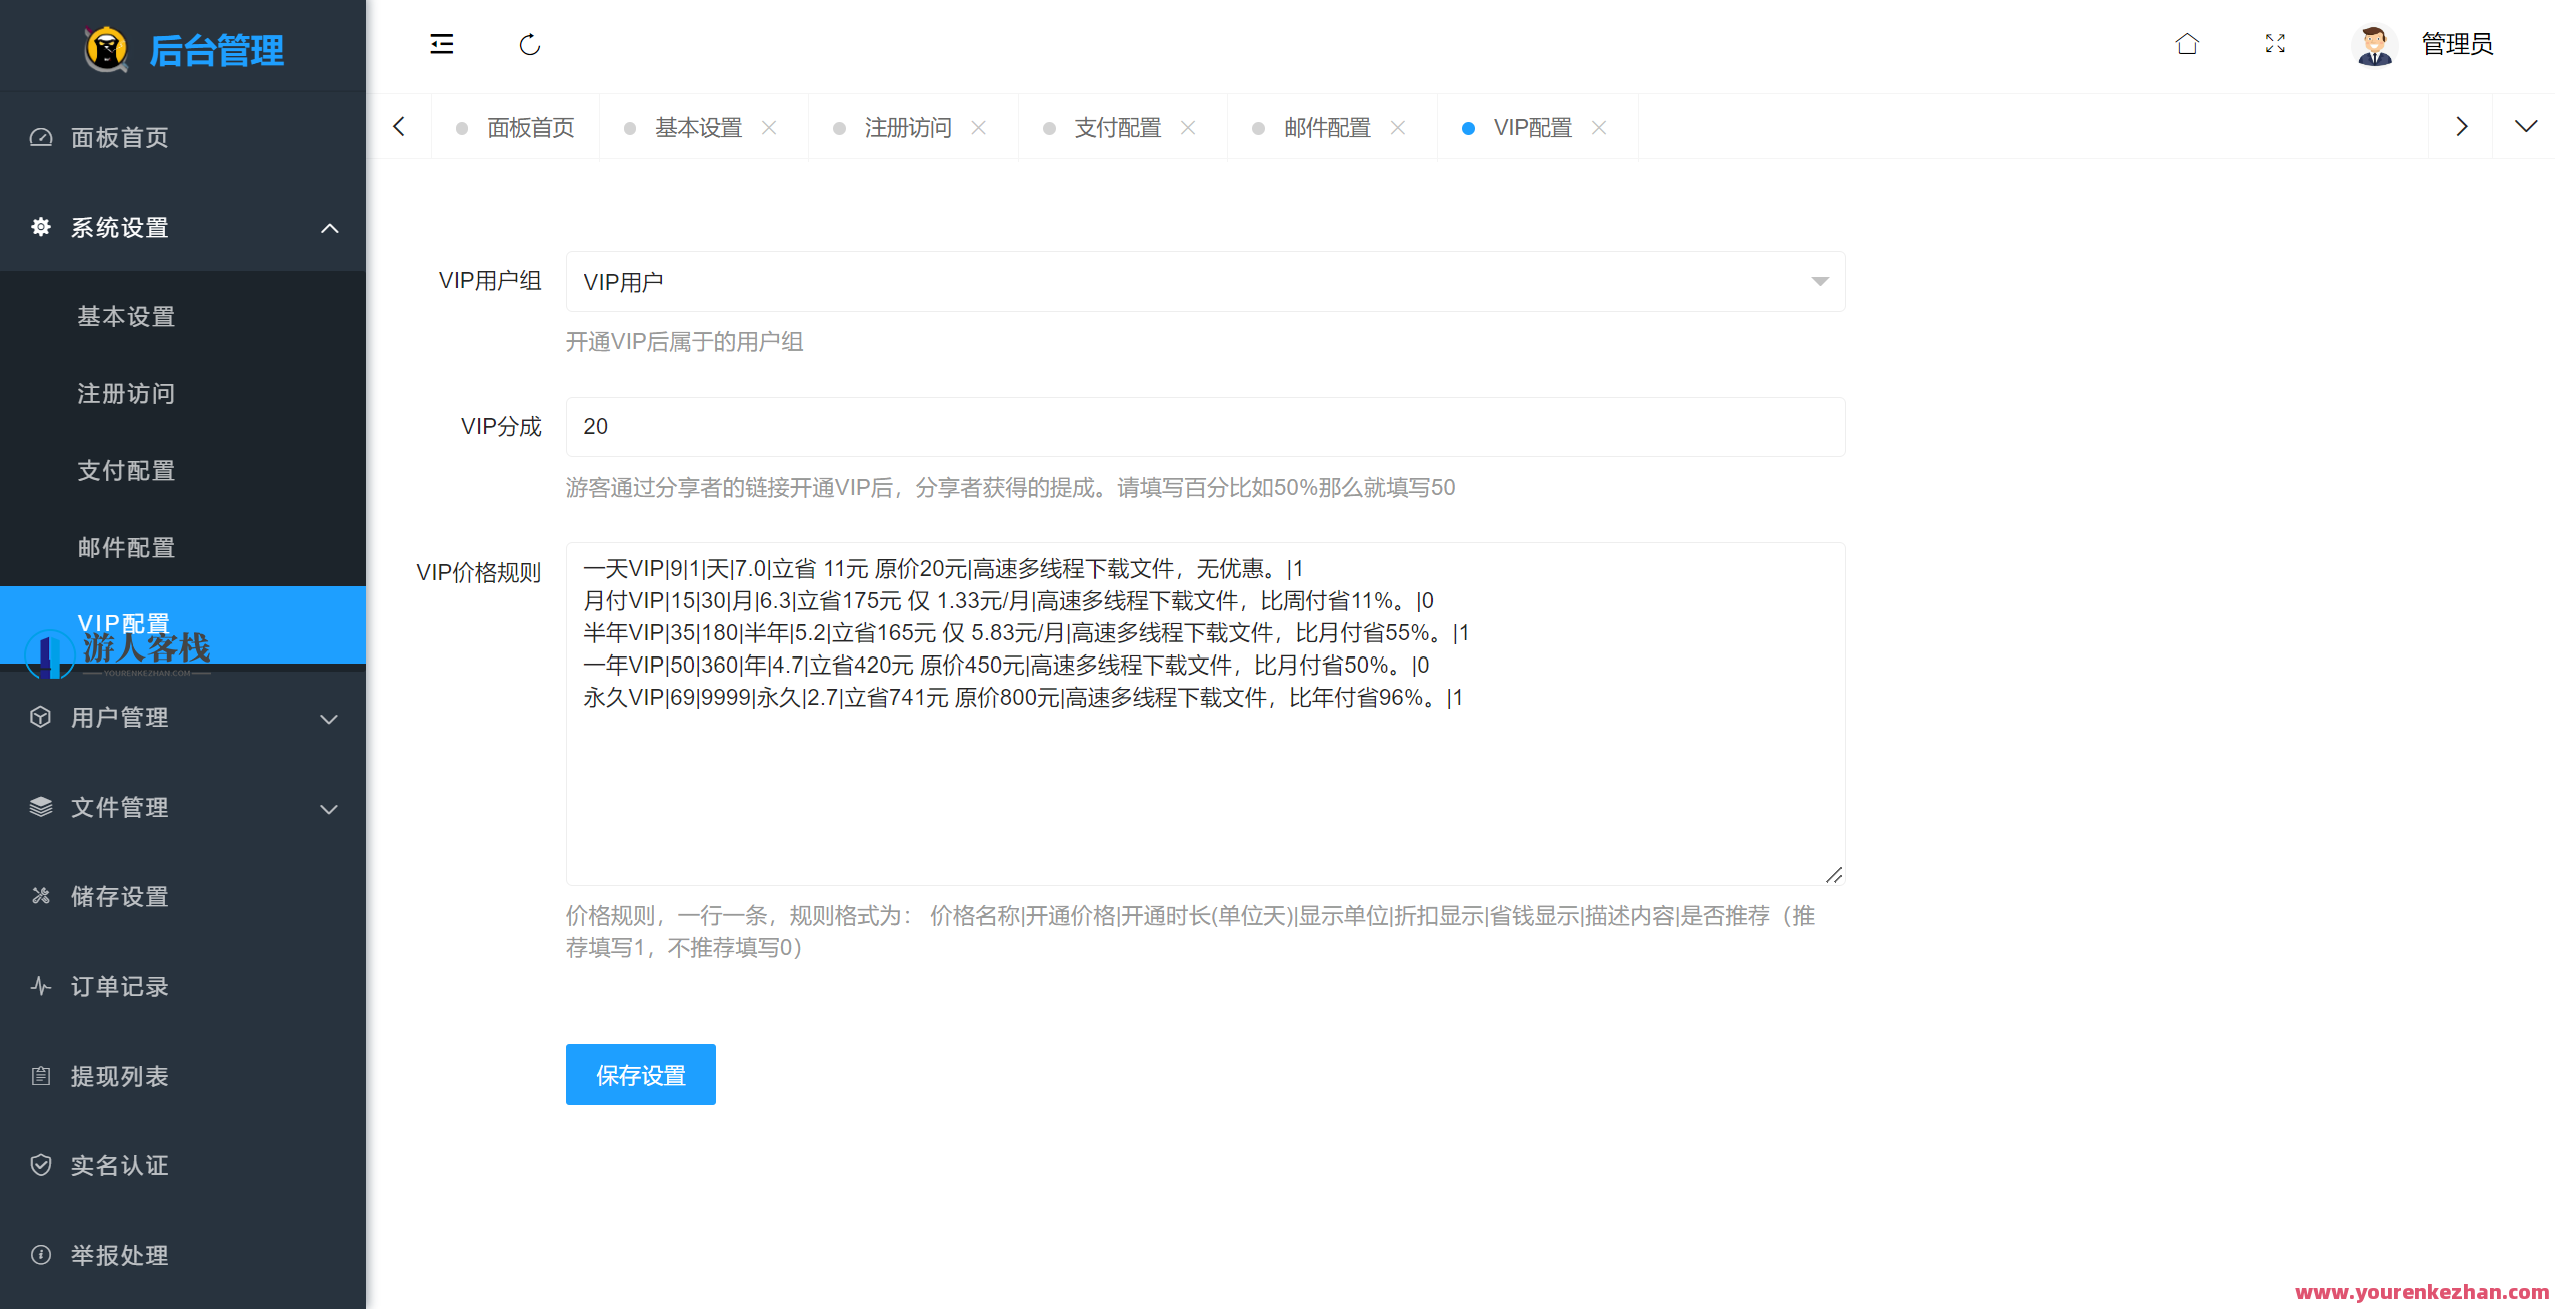Open 订单记录 via its waveform icon
Viewport: 2555px width, 1309px height.
[41, 986]
